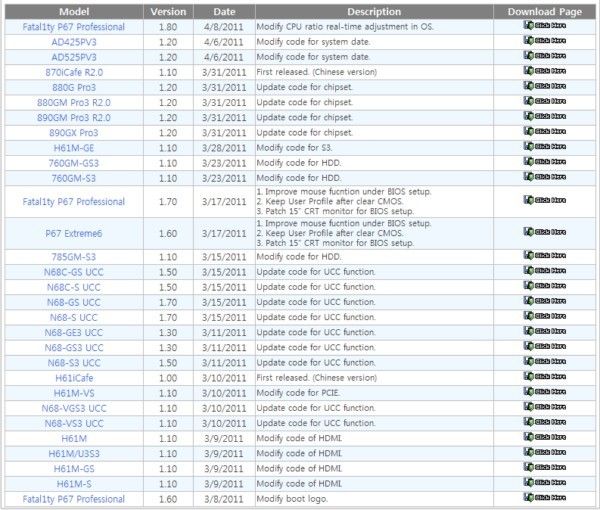Click download icon in H61M row
The height and width of the screenshot is (510, 600).
point(545,437)
